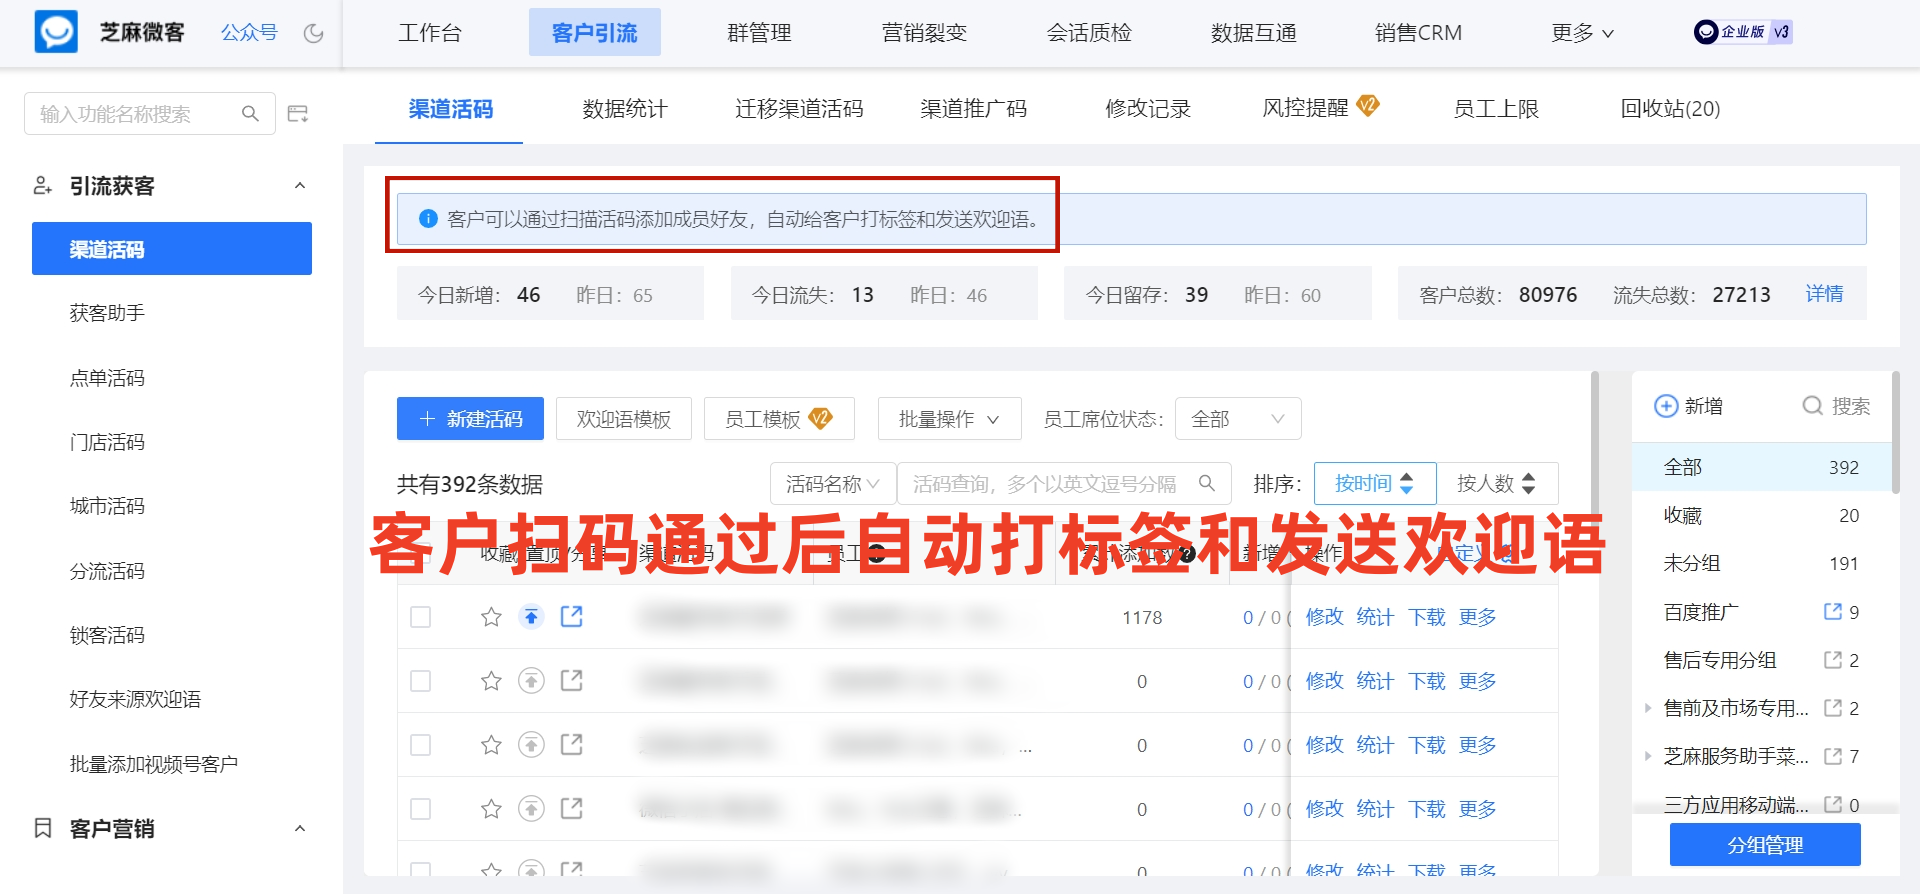Viewport: 1920px width, 894px height.
Task: Switch to 风控提醒 sub tab
Action: pyautogui.click(x=1320, y=107)
